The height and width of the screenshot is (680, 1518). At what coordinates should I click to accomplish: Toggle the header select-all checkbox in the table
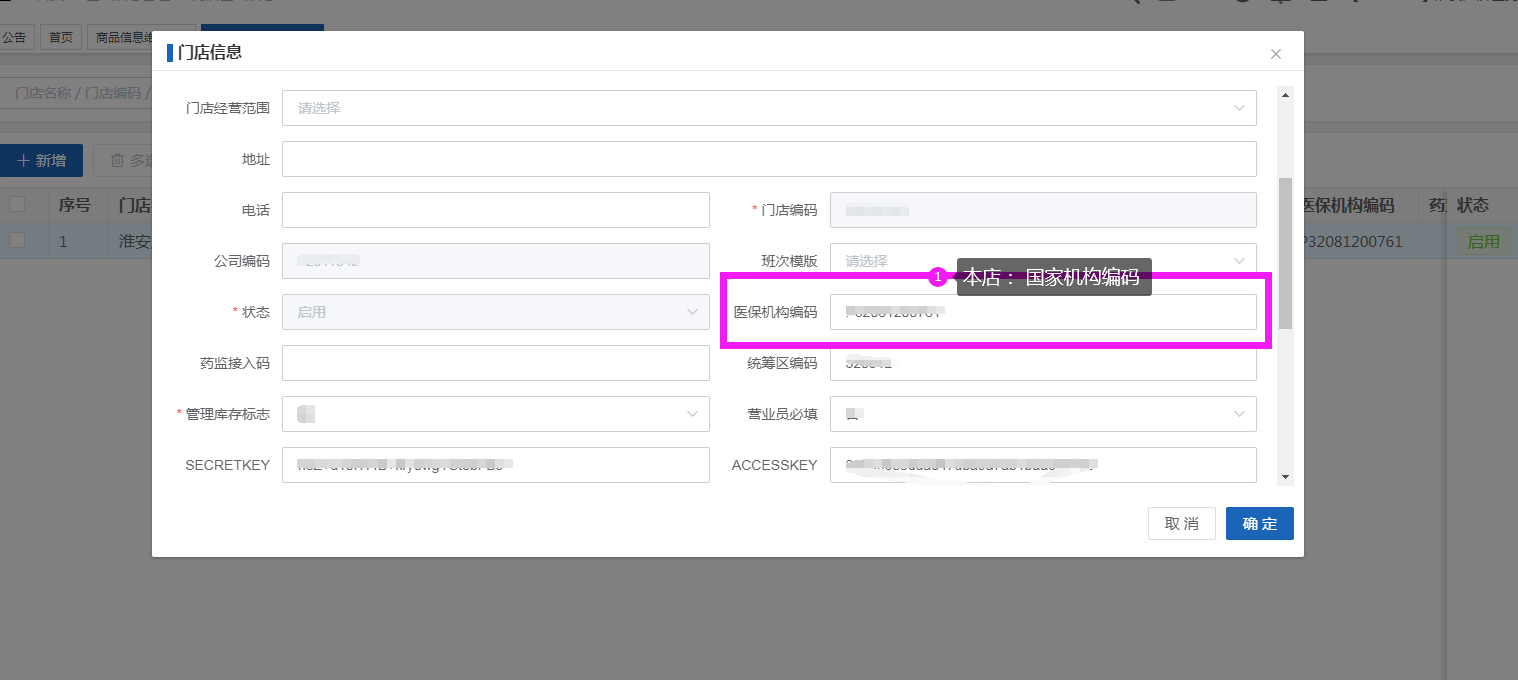click(x=17, y=205)
